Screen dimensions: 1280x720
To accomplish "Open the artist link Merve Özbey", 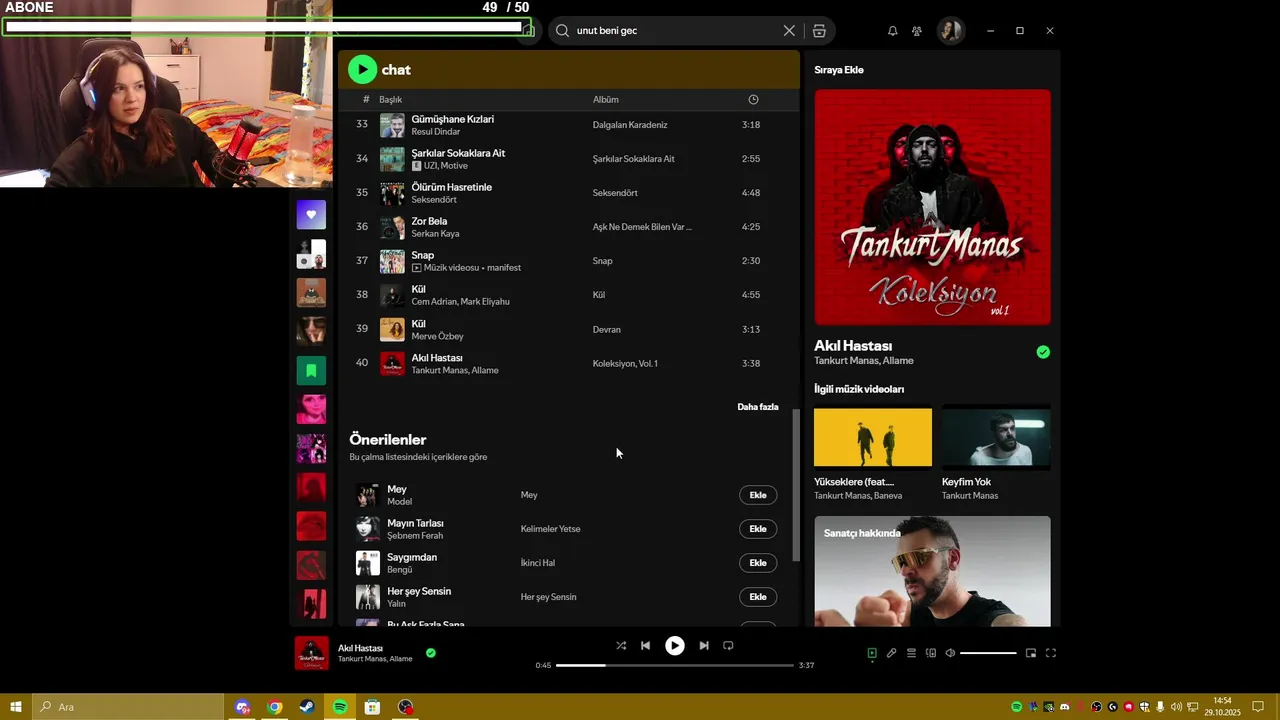I will pos(437,336).
